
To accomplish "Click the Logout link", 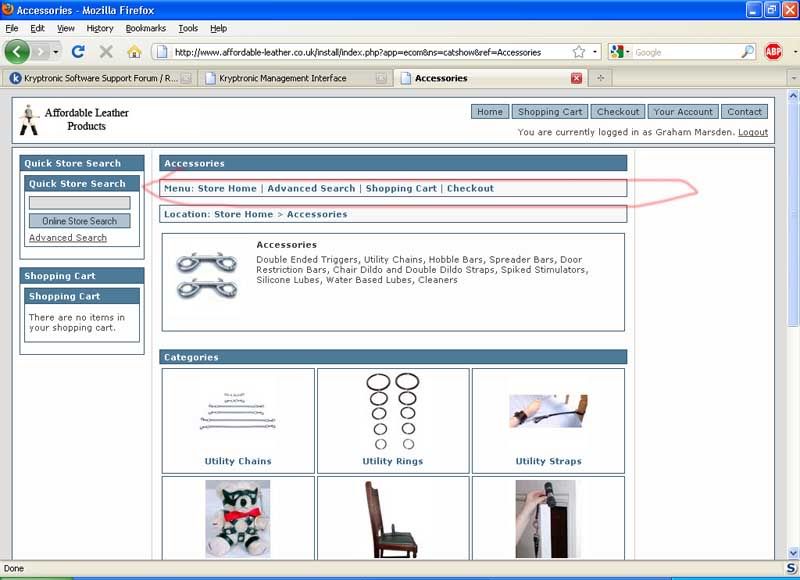I will tap(753, 132).
